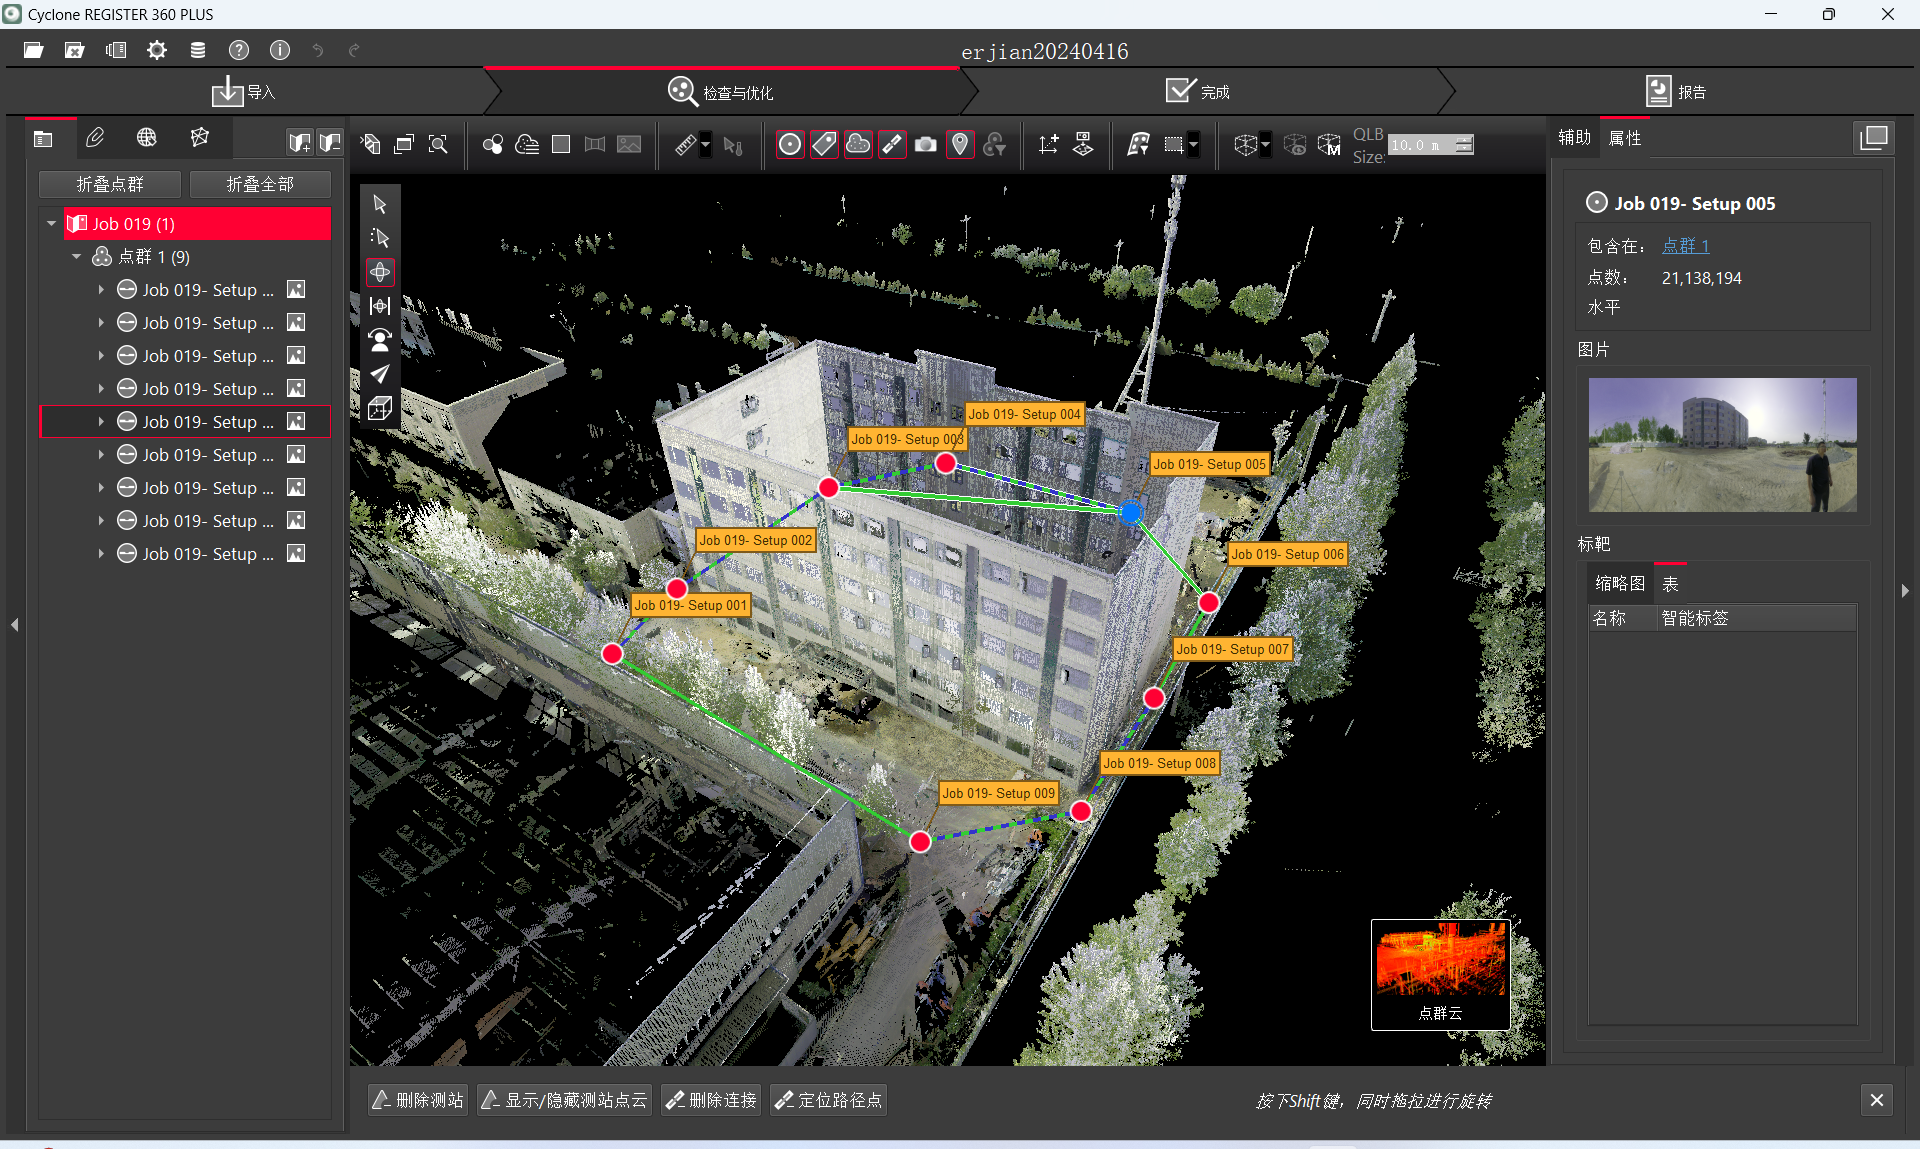Viewport: 1920px width, 1149px height.
Task: Activate the orbit navigation tool
Action: pos(380,272)
